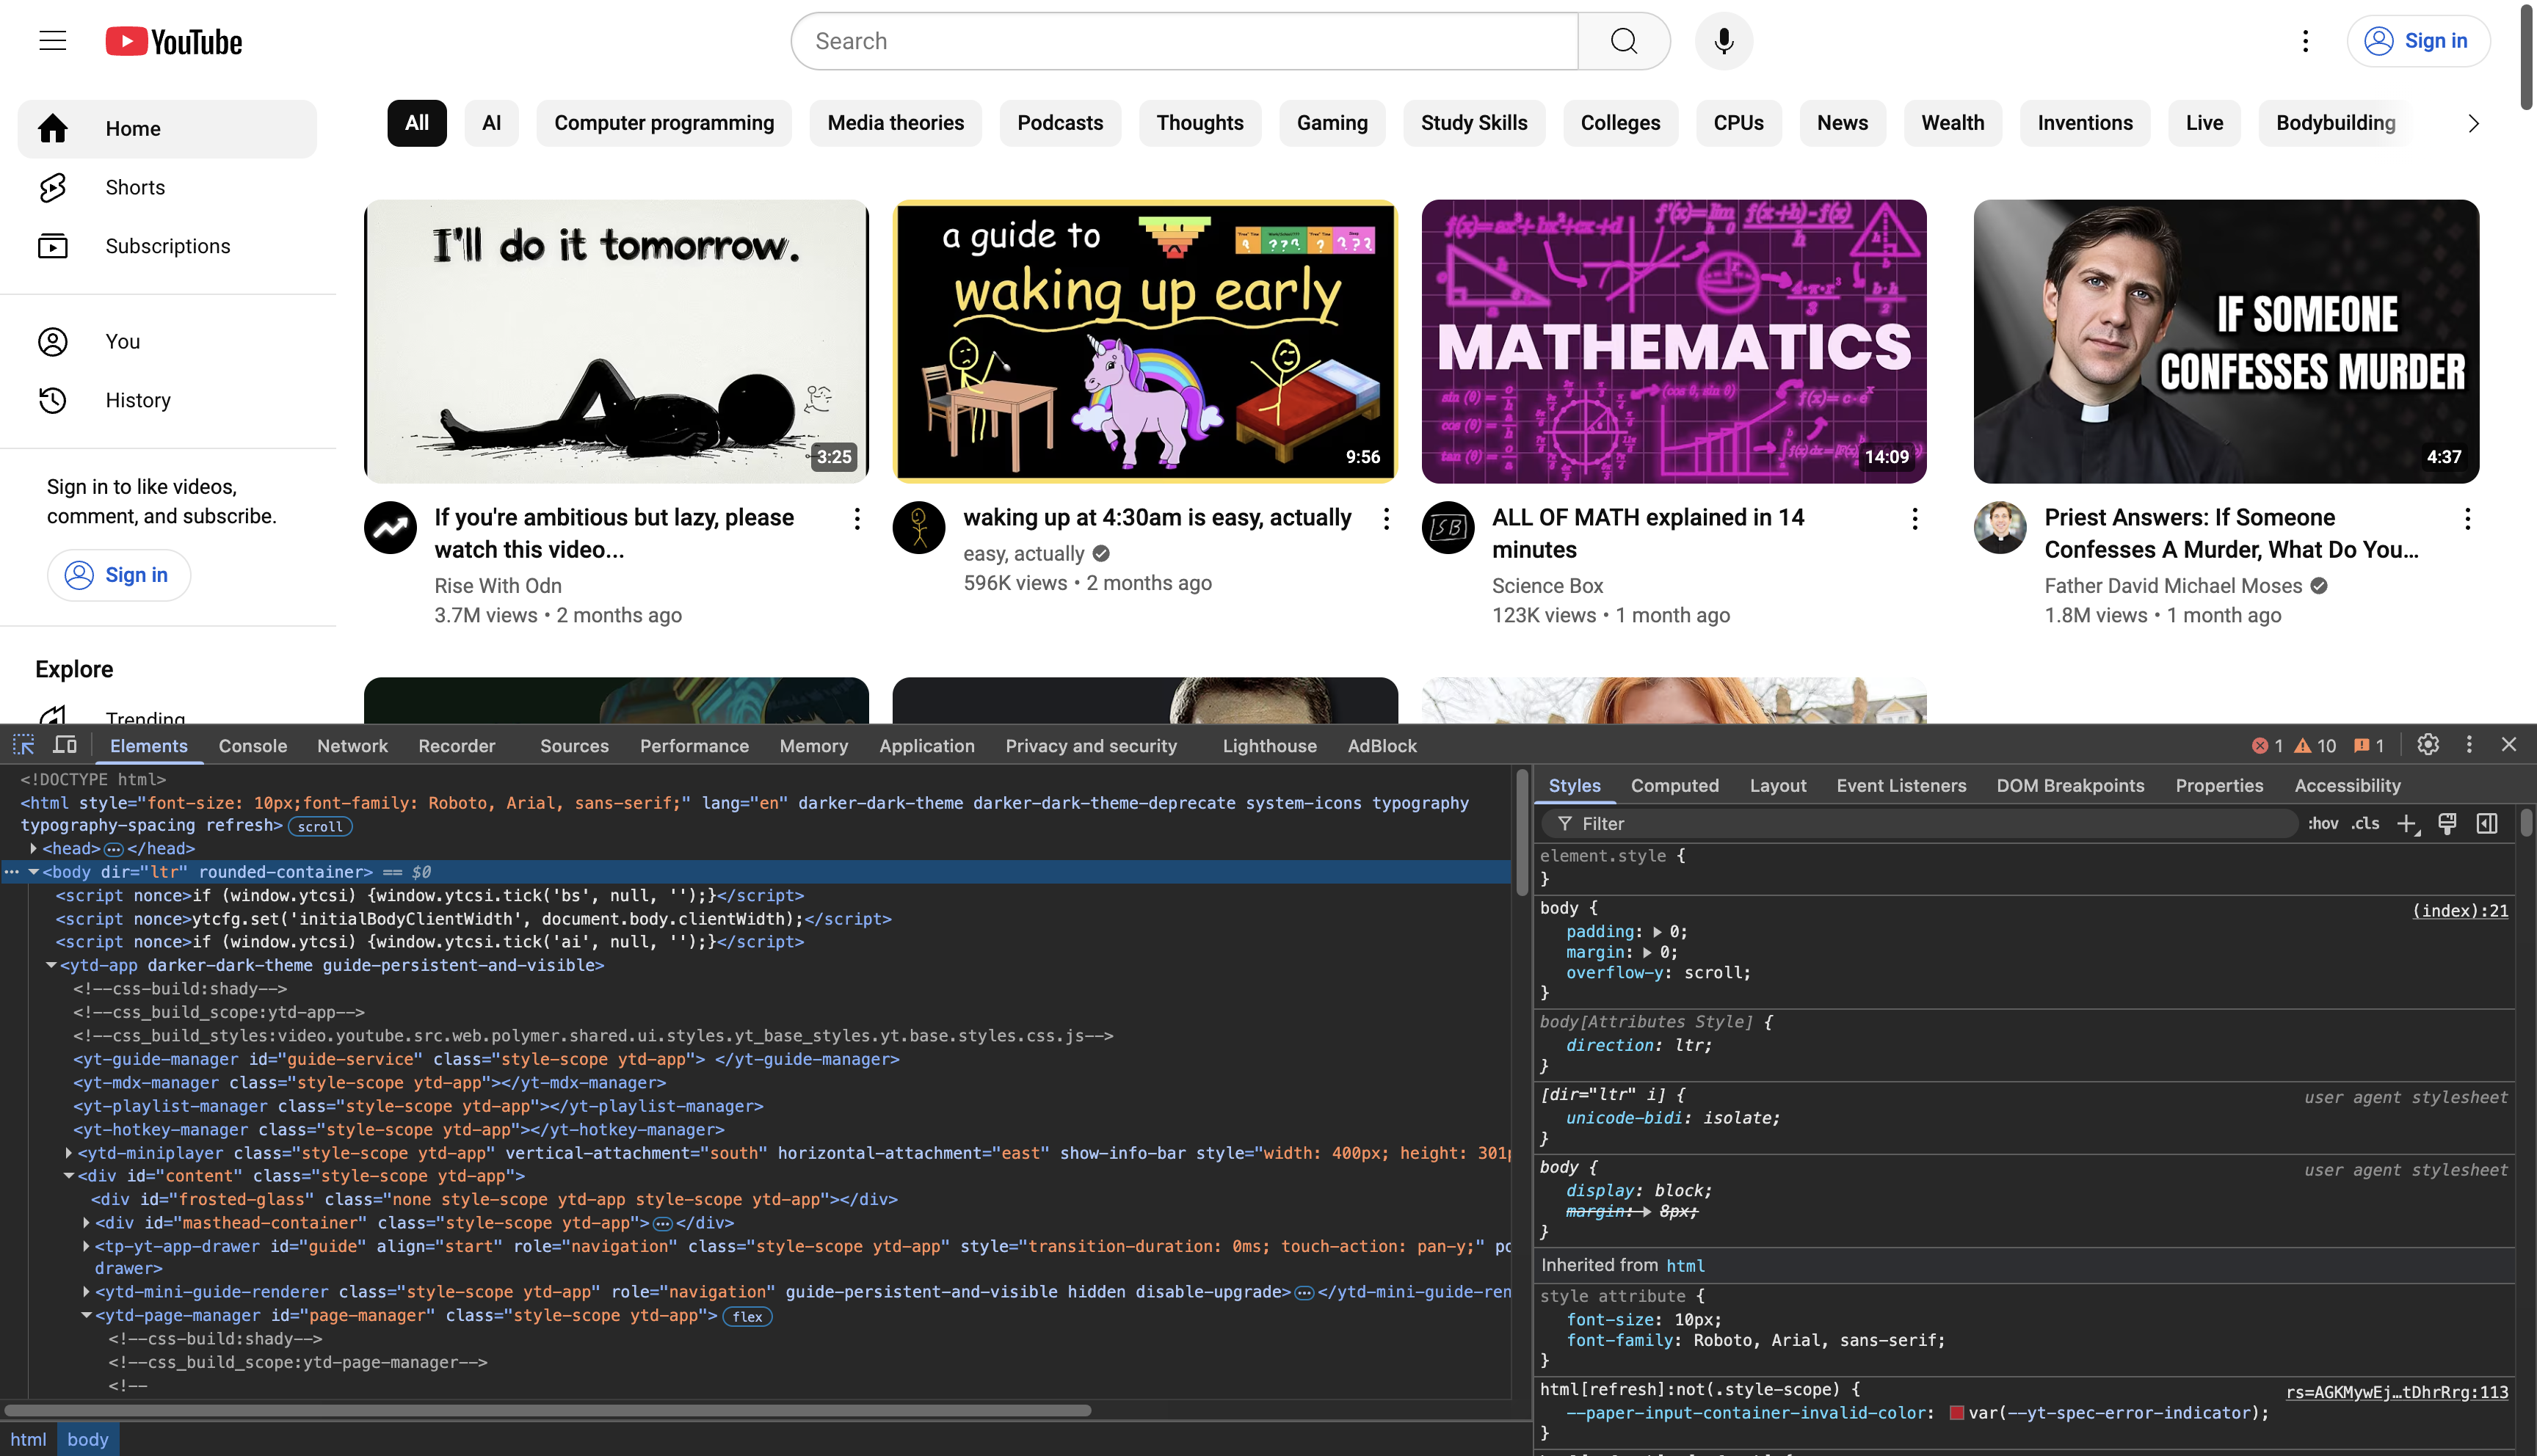Open the Computed styles tab

1674,786
